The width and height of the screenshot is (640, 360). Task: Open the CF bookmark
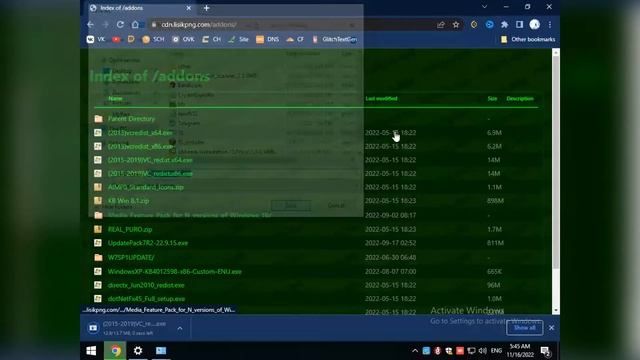coord(295,39)
